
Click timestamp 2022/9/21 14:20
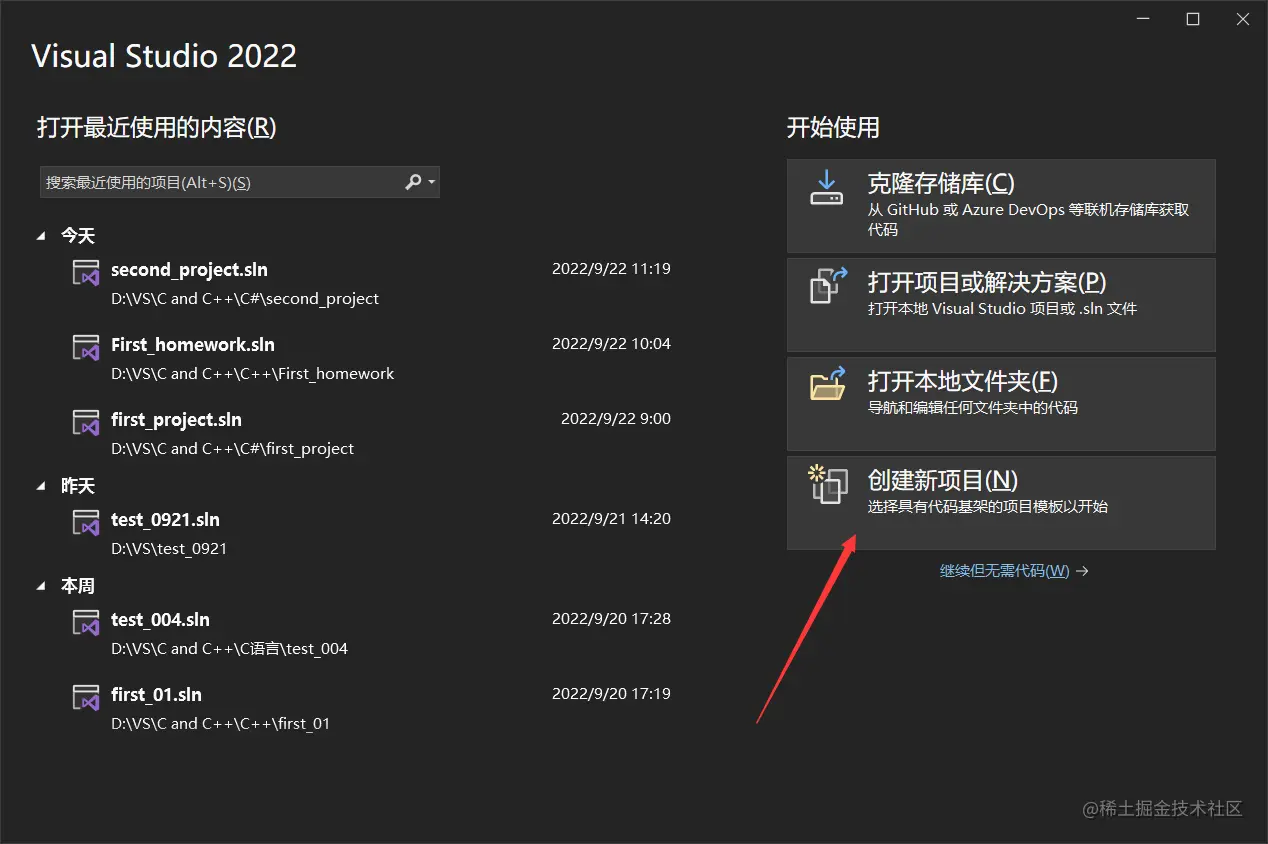[611, 519]
